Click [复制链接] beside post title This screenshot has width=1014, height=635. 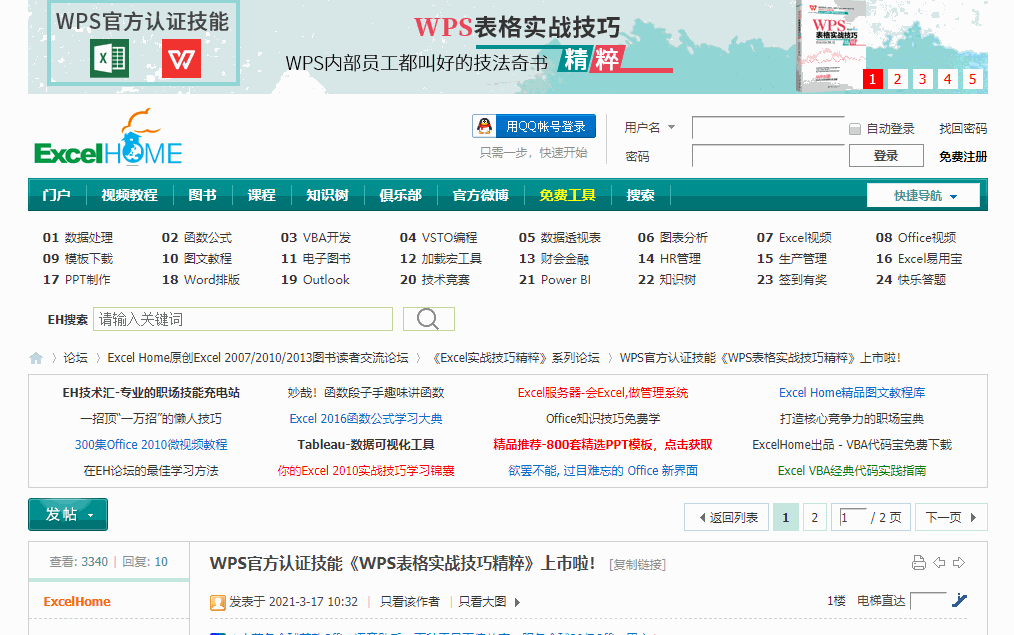pos(637,565)
